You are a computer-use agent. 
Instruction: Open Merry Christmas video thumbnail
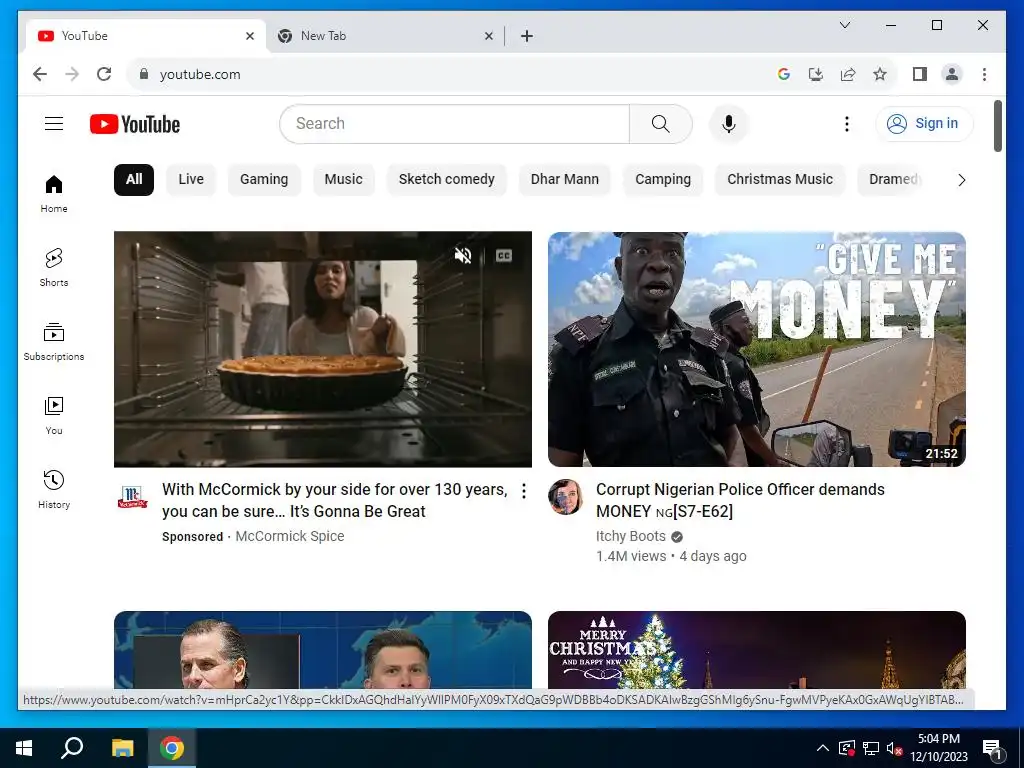[757, 650]
